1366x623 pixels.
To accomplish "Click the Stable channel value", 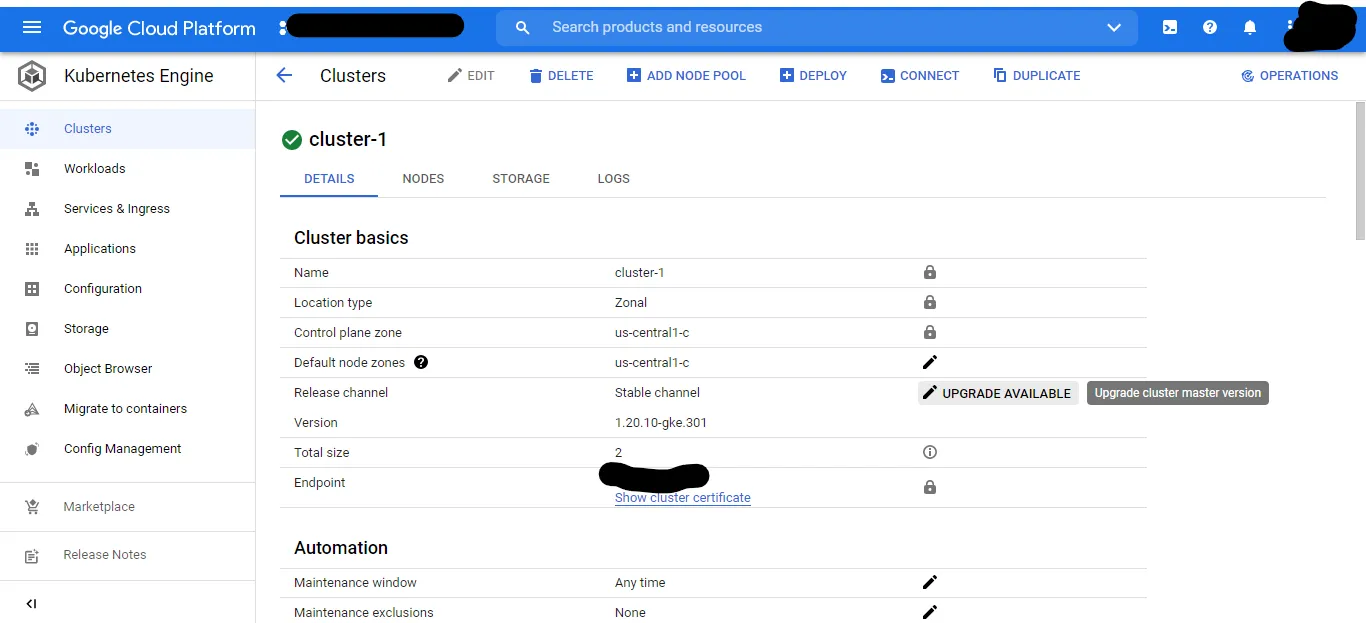I will click(x=657, y=393).
